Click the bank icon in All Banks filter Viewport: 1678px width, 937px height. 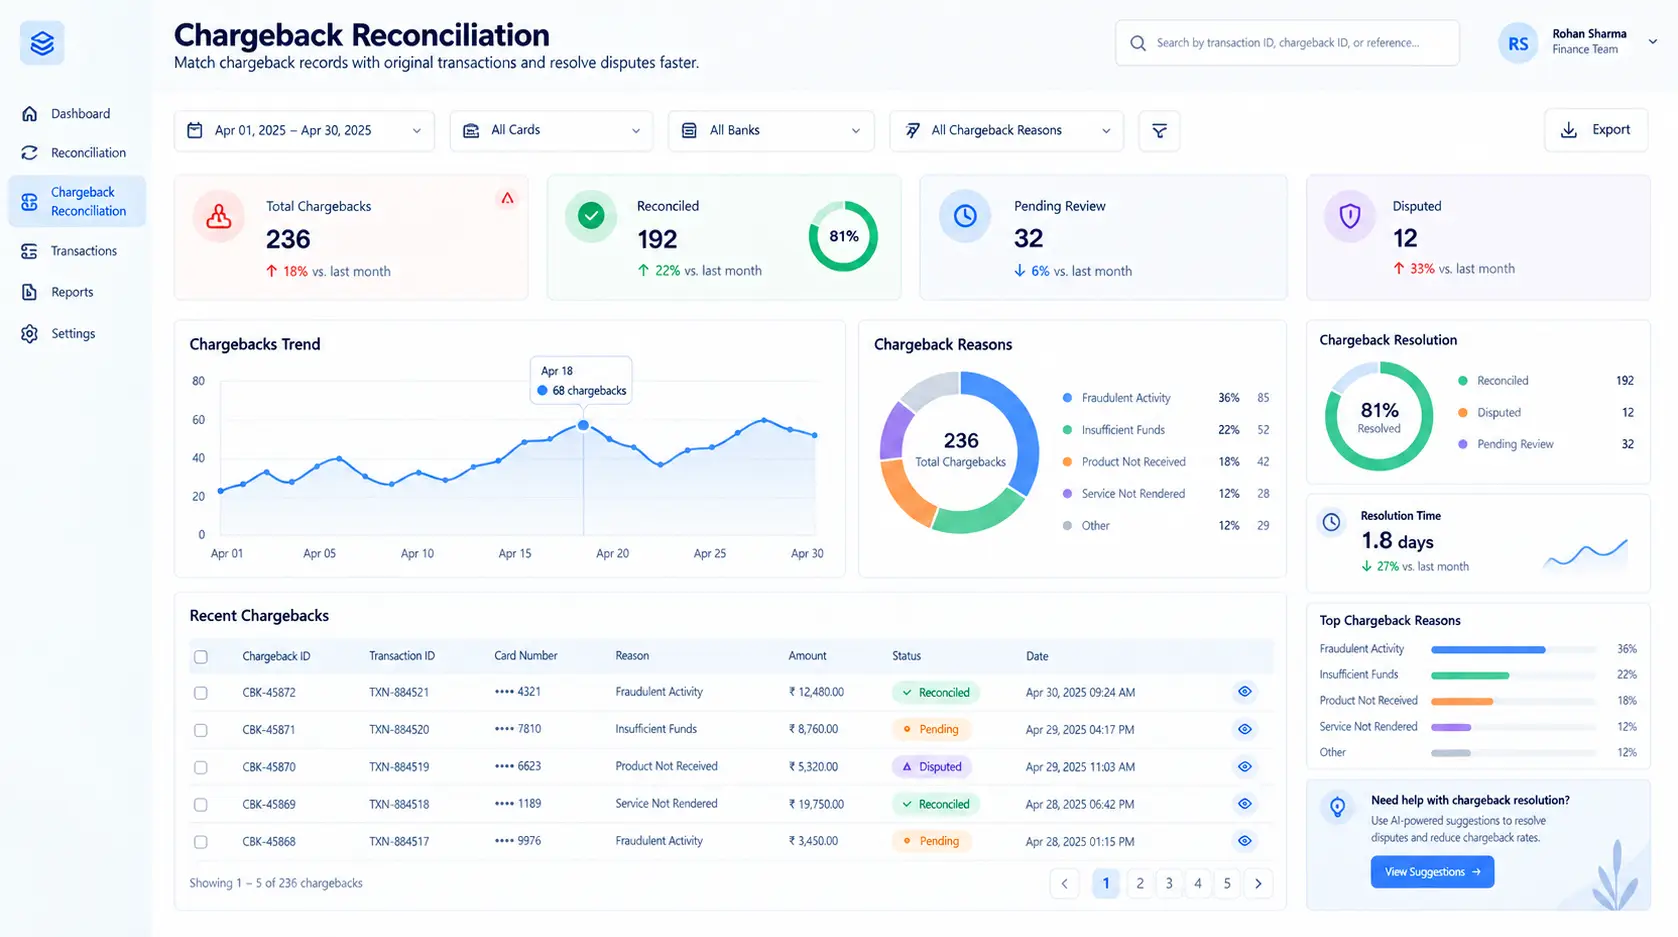[689, 131]
